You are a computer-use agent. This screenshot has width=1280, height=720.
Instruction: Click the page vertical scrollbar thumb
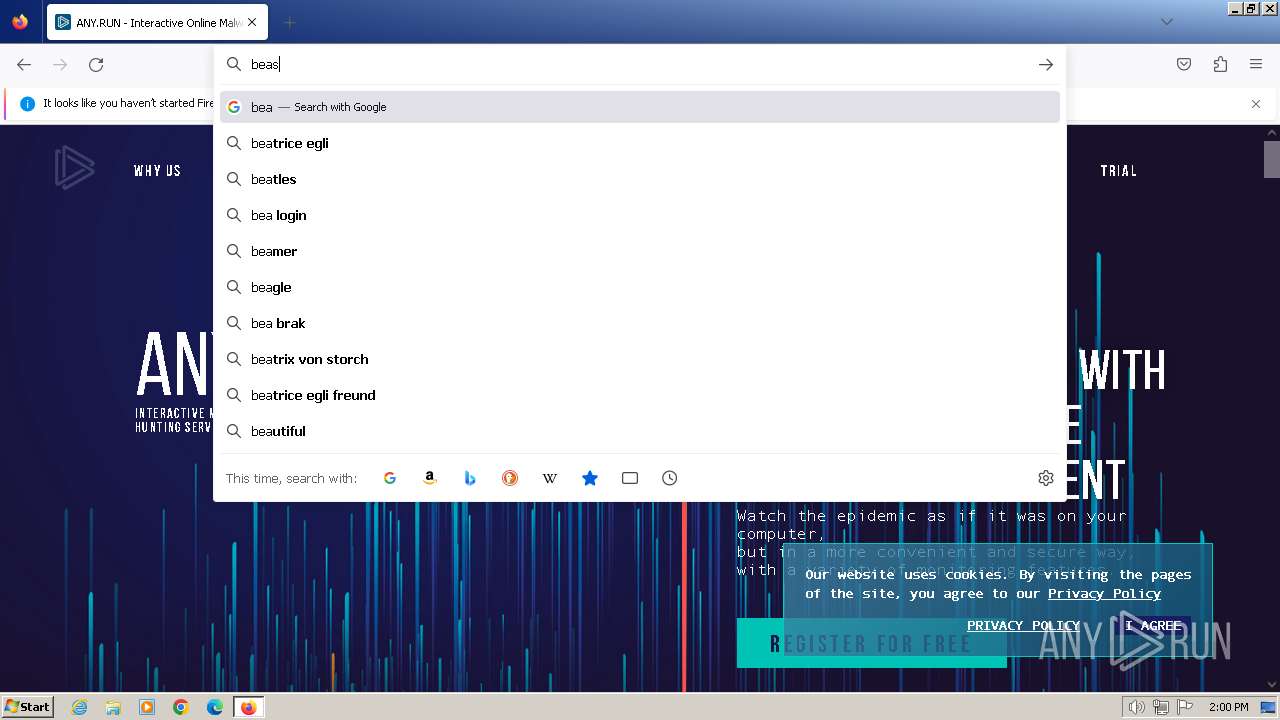coord(1271,159)
